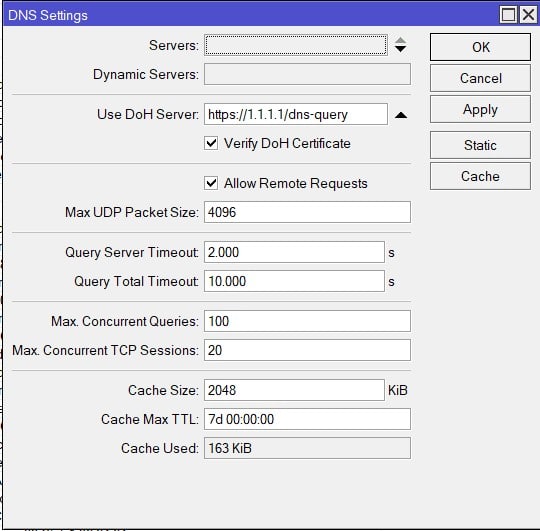Click the Dynamic Servers field
The image size is (540, 531).
click(307, 74)
